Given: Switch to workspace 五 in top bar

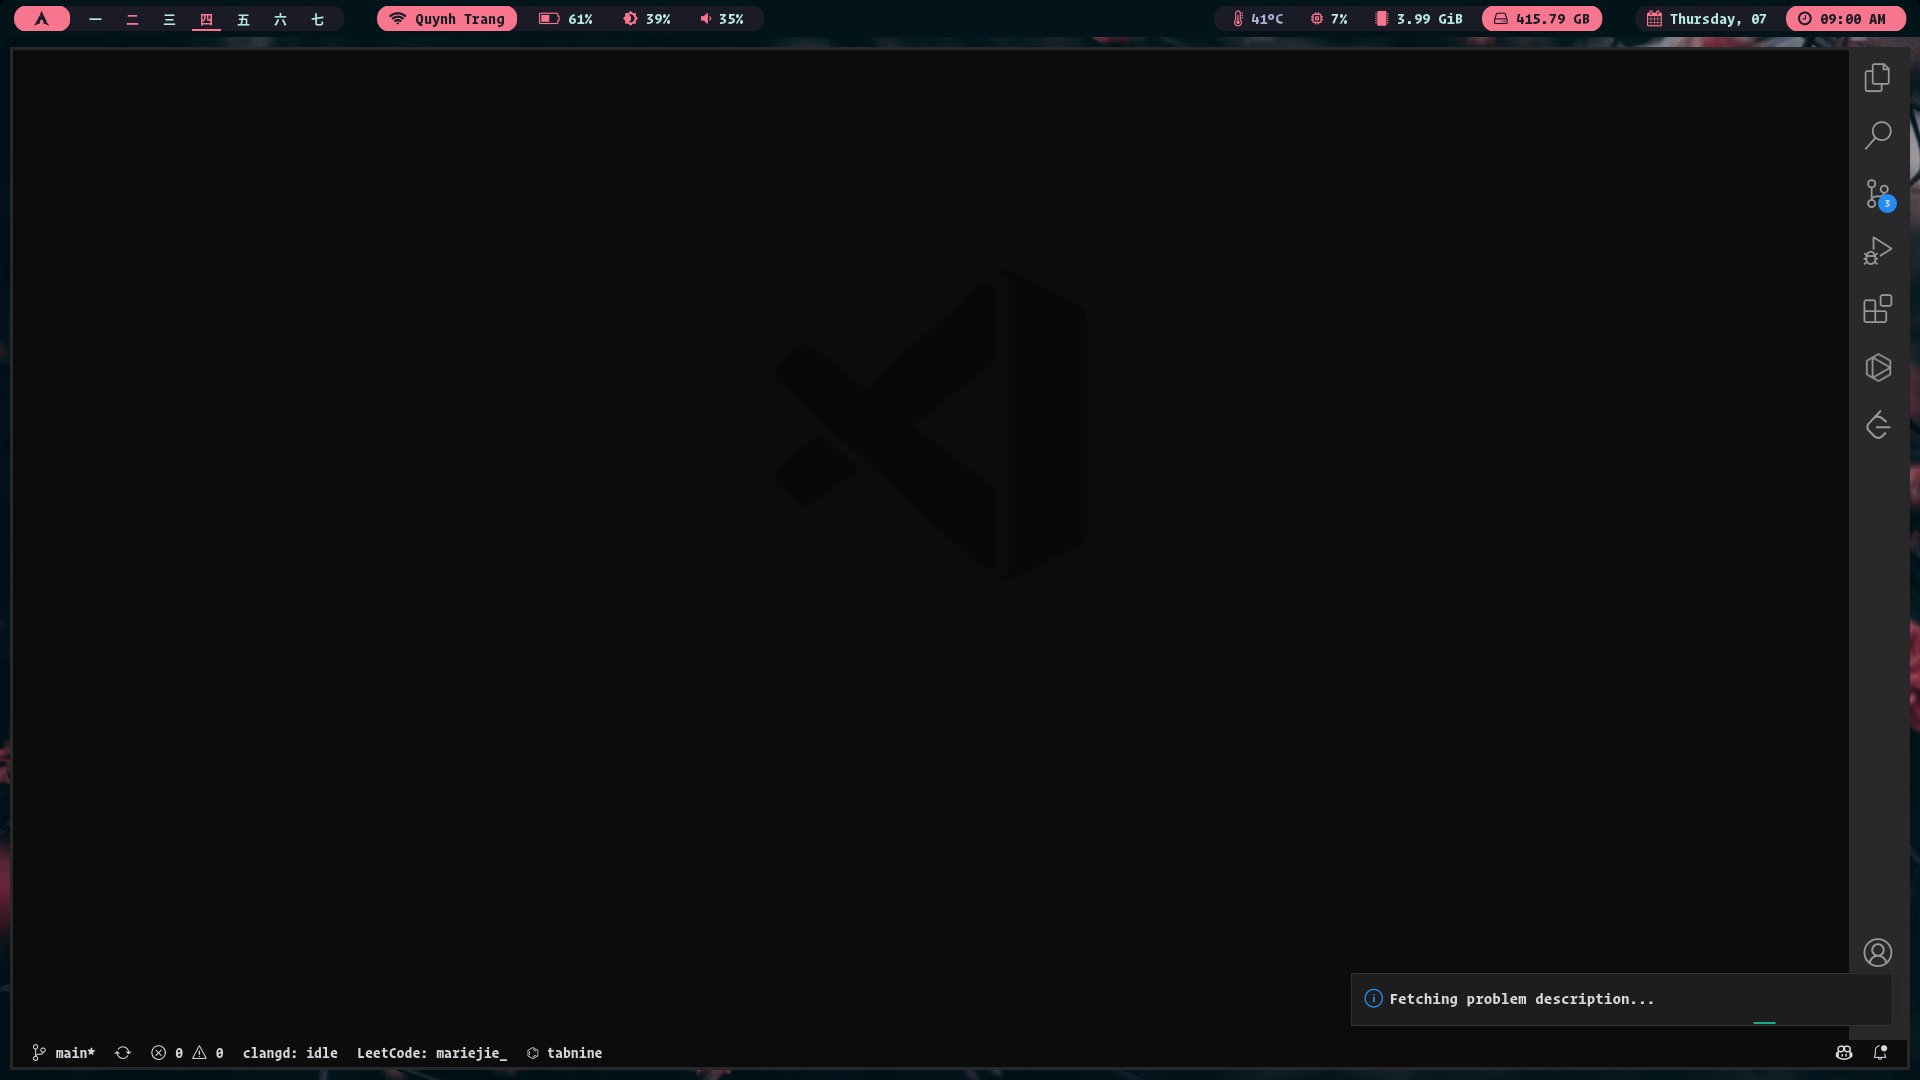Looking at the screenshot, I should (243, 19).
